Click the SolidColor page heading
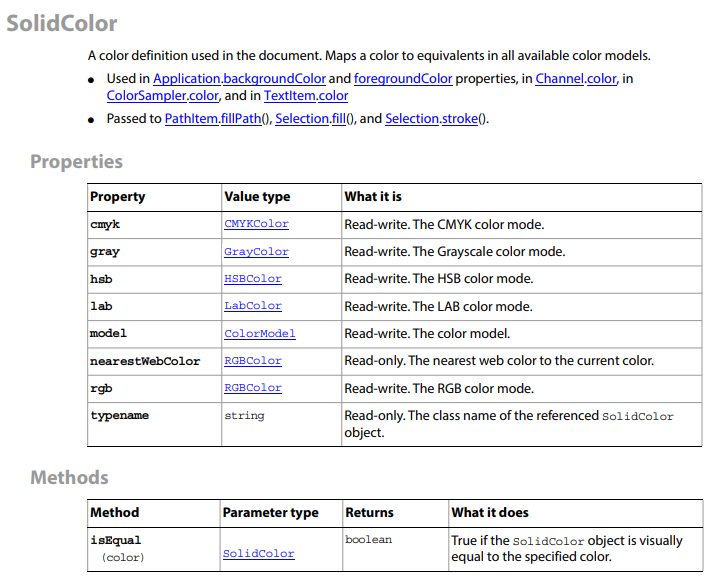This screenshot has width=715, height=580. [x=62, y=23]
